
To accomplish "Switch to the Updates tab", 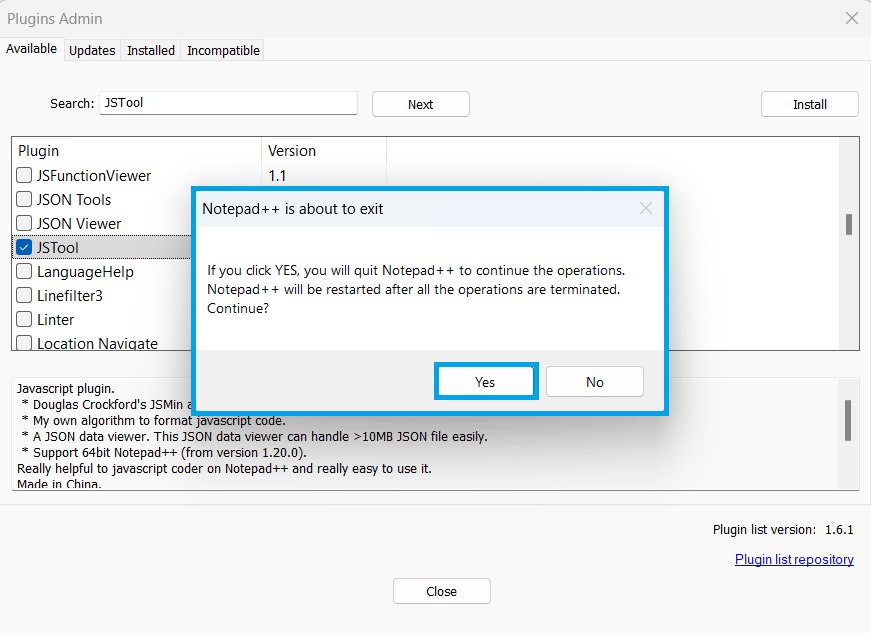I will pos(92,50).
